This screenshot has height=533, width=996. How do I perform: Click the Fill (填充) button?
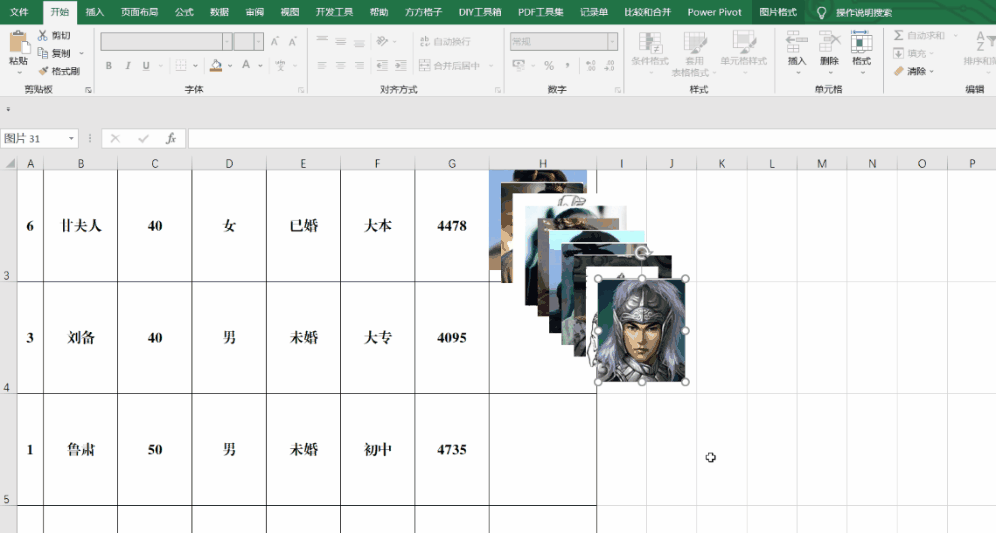(x=913, y=53)
